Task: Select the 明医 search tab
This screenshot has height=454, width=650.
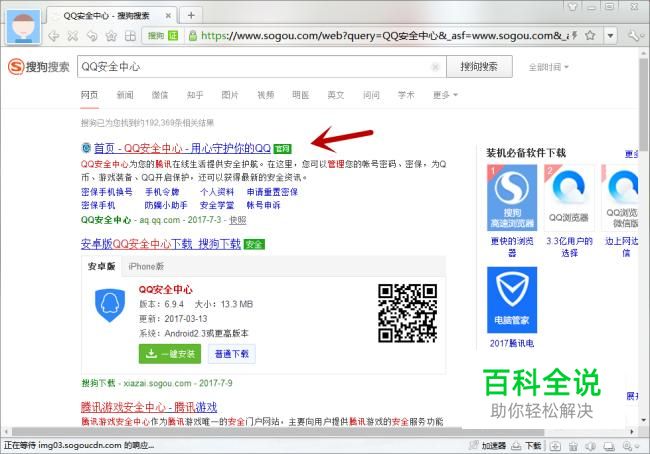Action: pos(301,95)
